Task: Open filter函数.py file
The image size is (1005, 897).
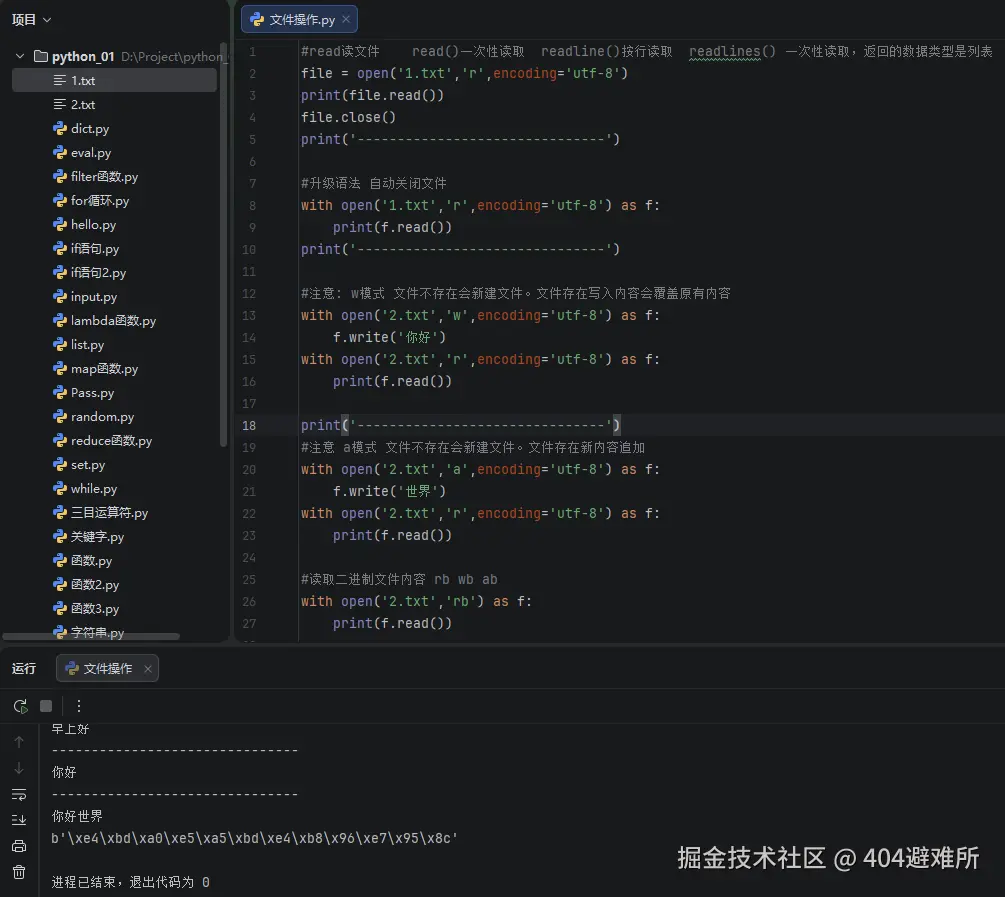Action: pos(104,176)
